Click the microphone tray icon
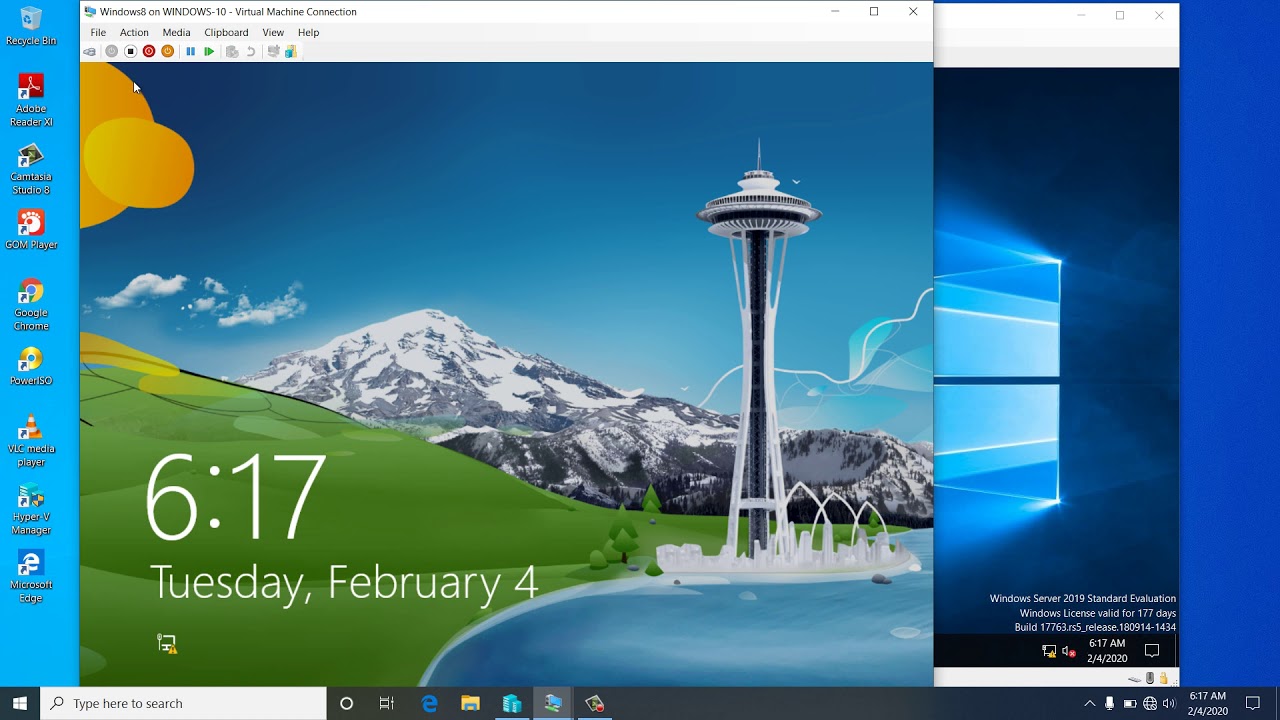The width and height of the screenshot is (1280, 720). click(1109, 703)
